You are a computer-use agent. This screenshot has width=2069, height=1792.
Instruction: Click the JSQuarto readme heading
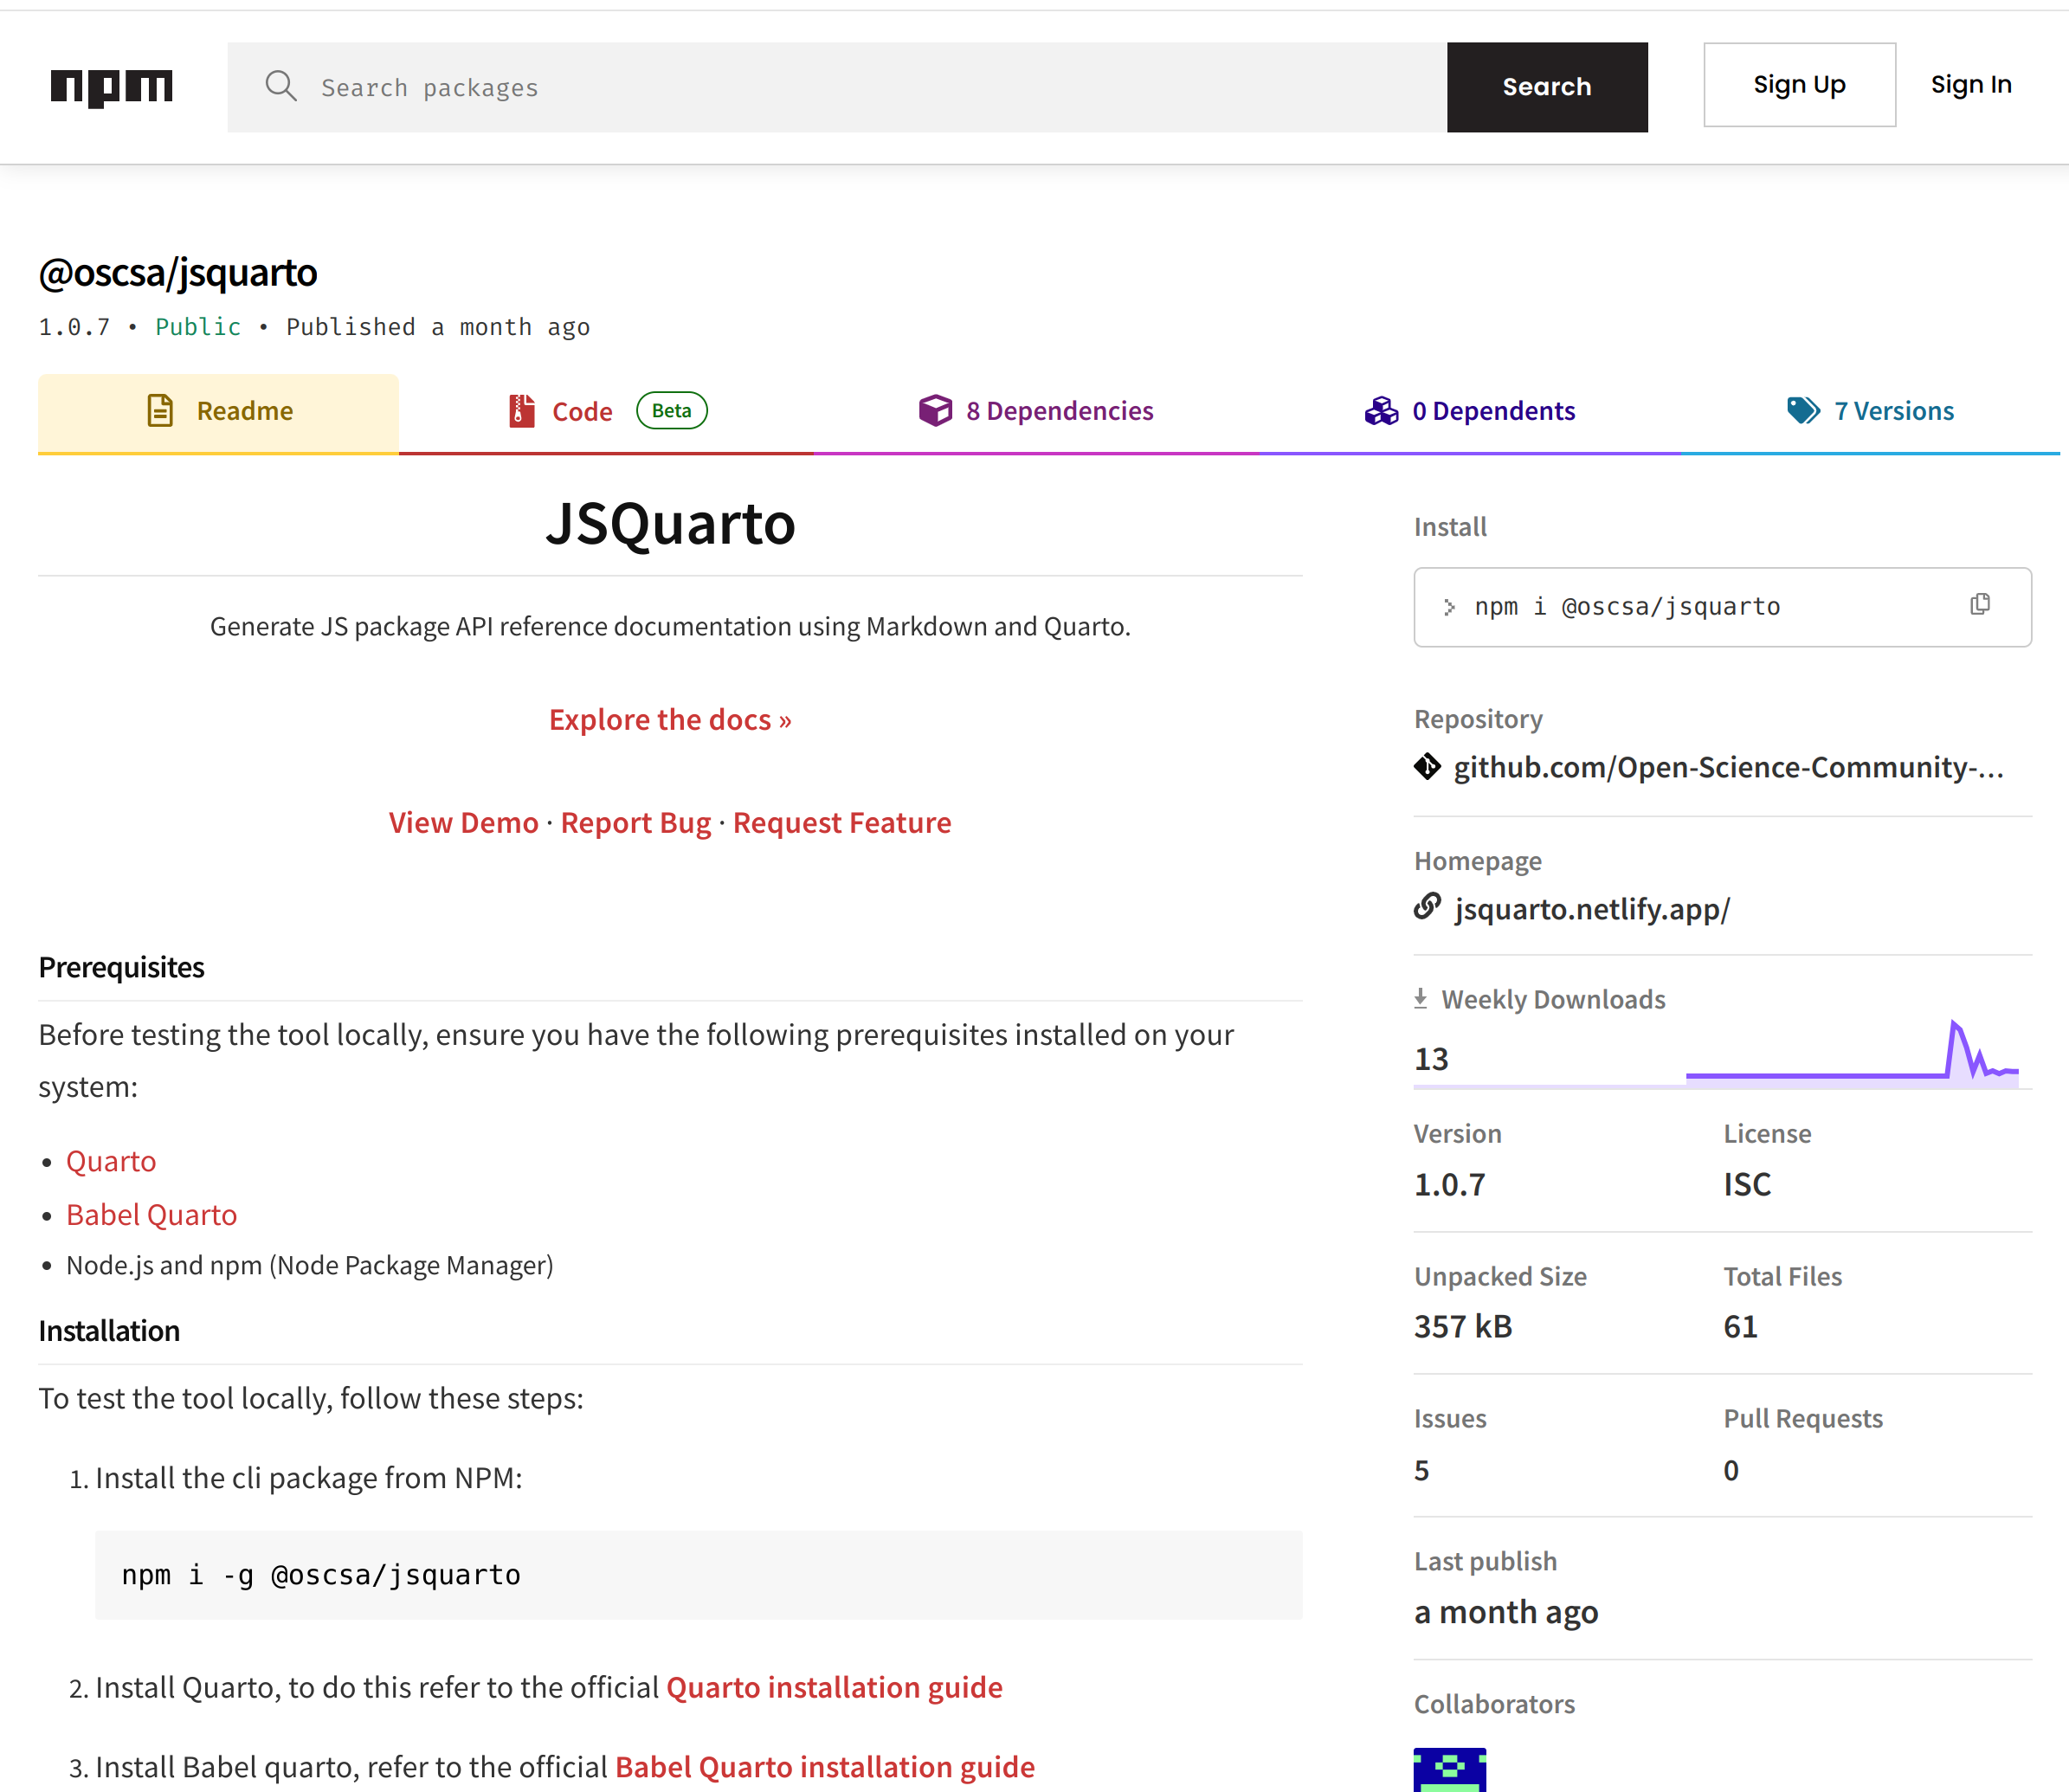(670, 523)
